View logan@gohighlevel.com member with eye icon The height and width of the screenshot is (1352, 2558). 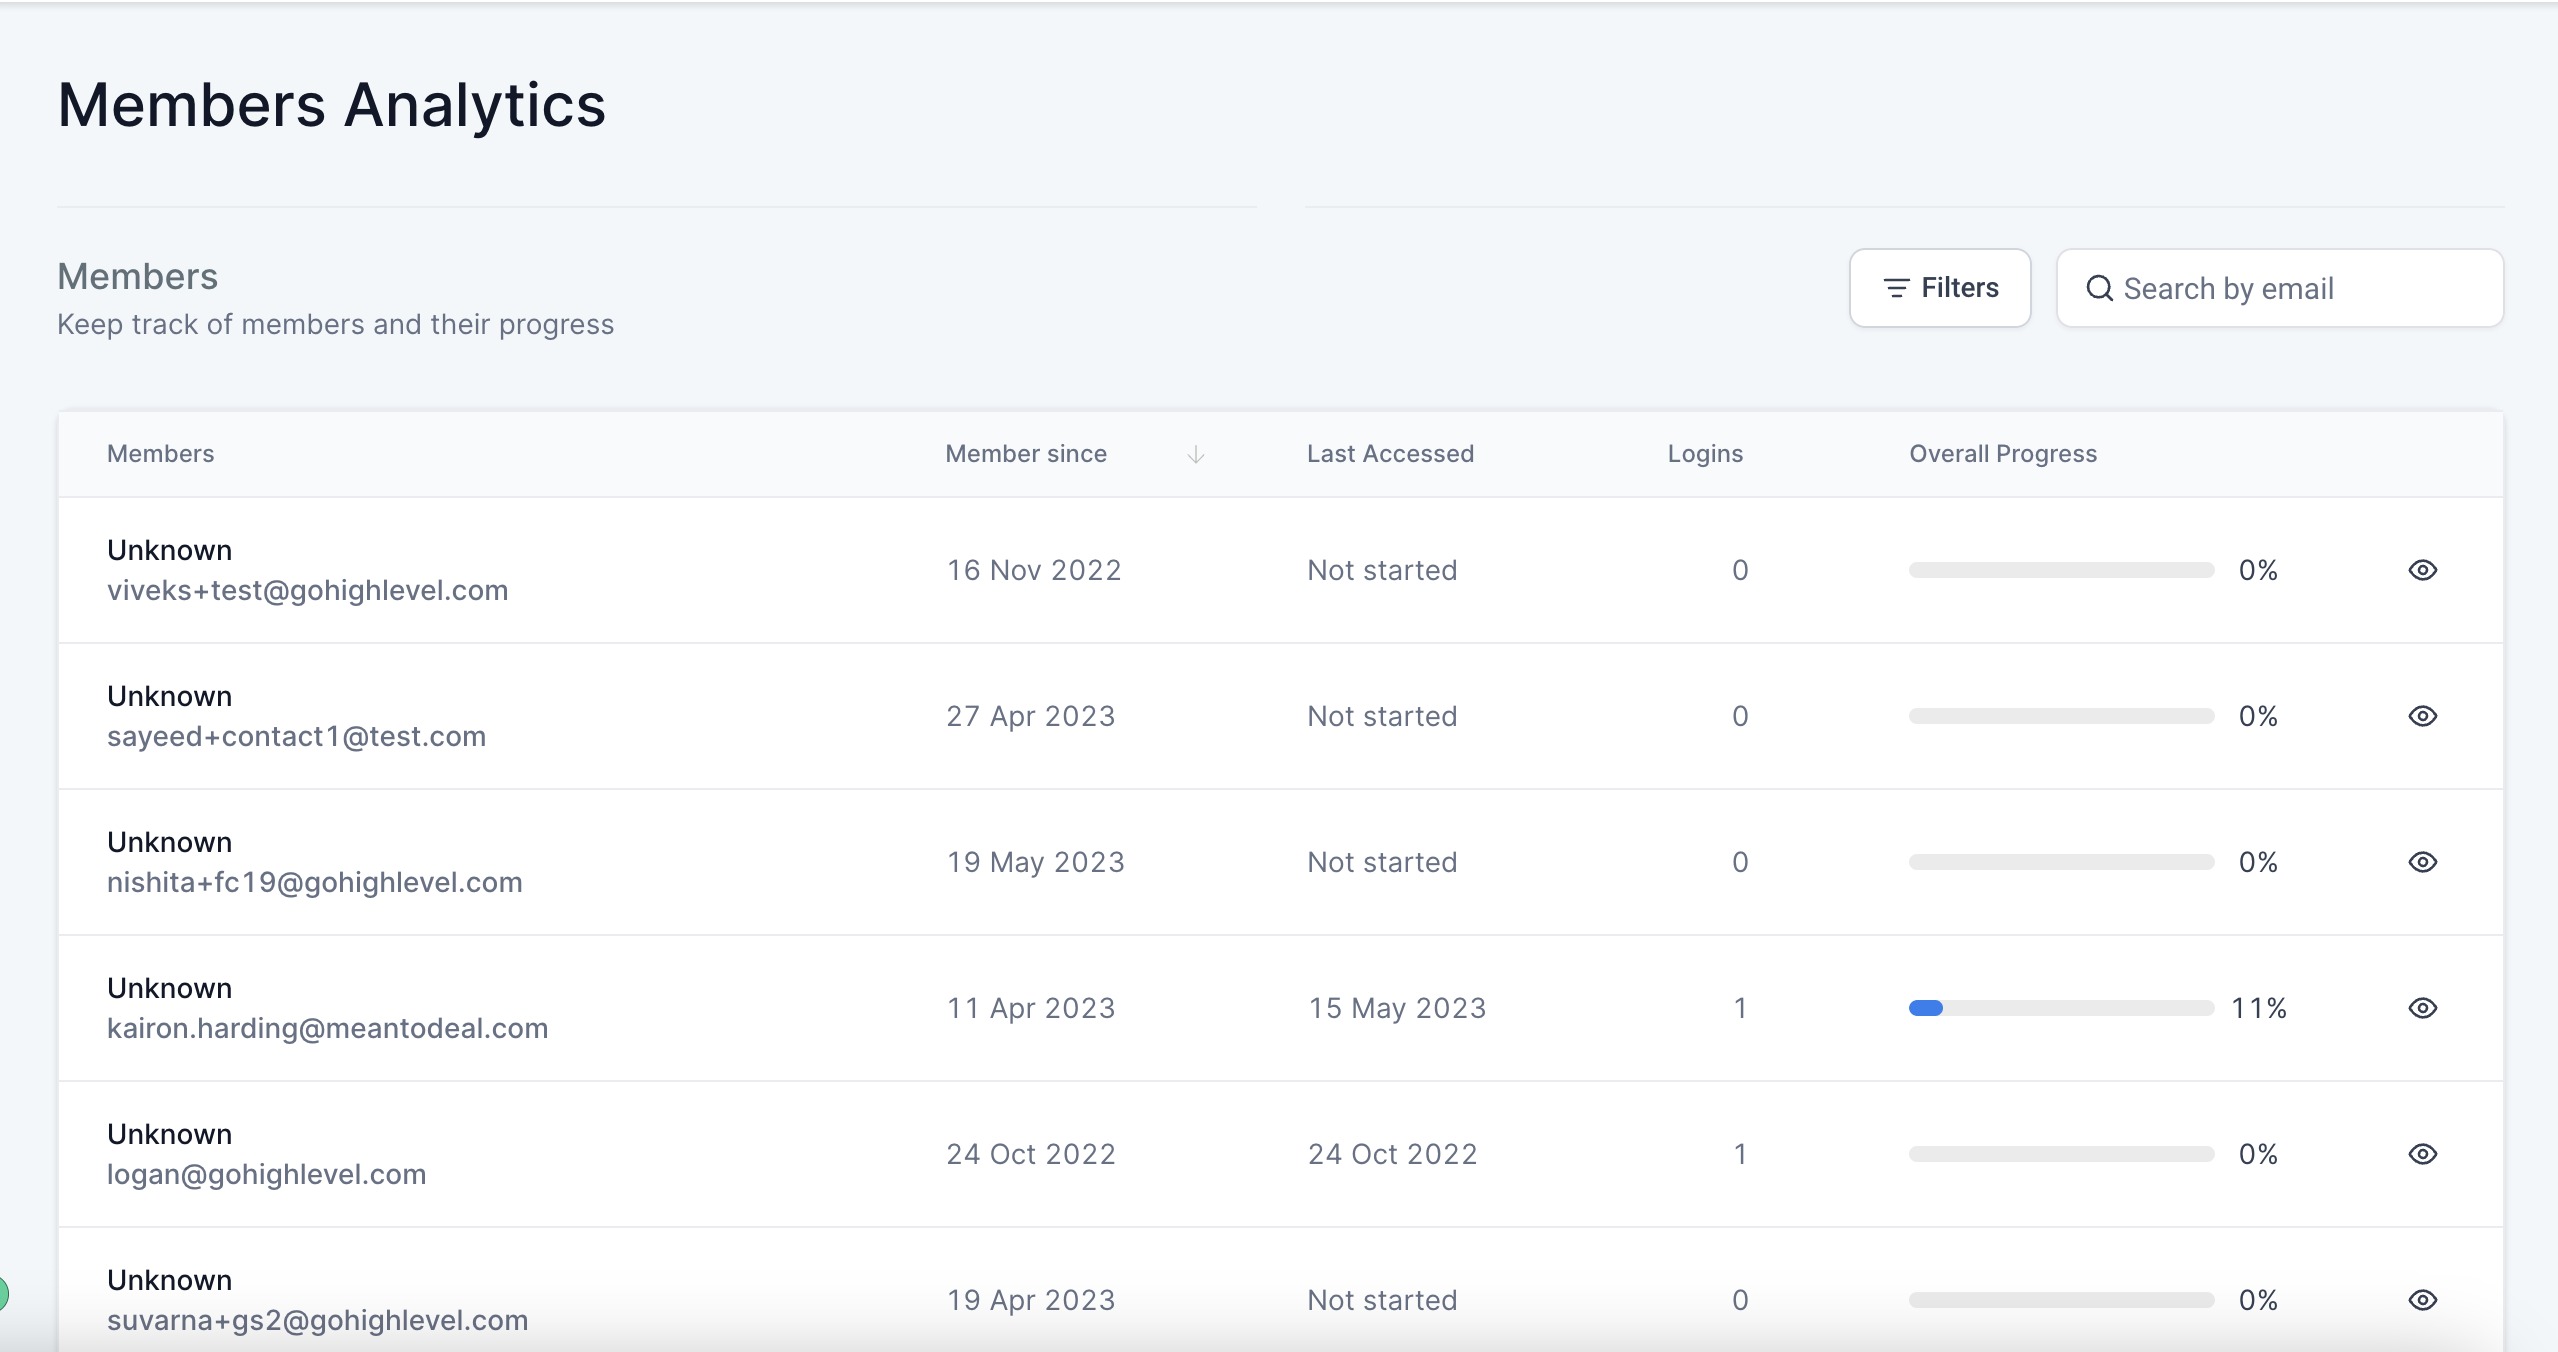pos(2422,1154)
